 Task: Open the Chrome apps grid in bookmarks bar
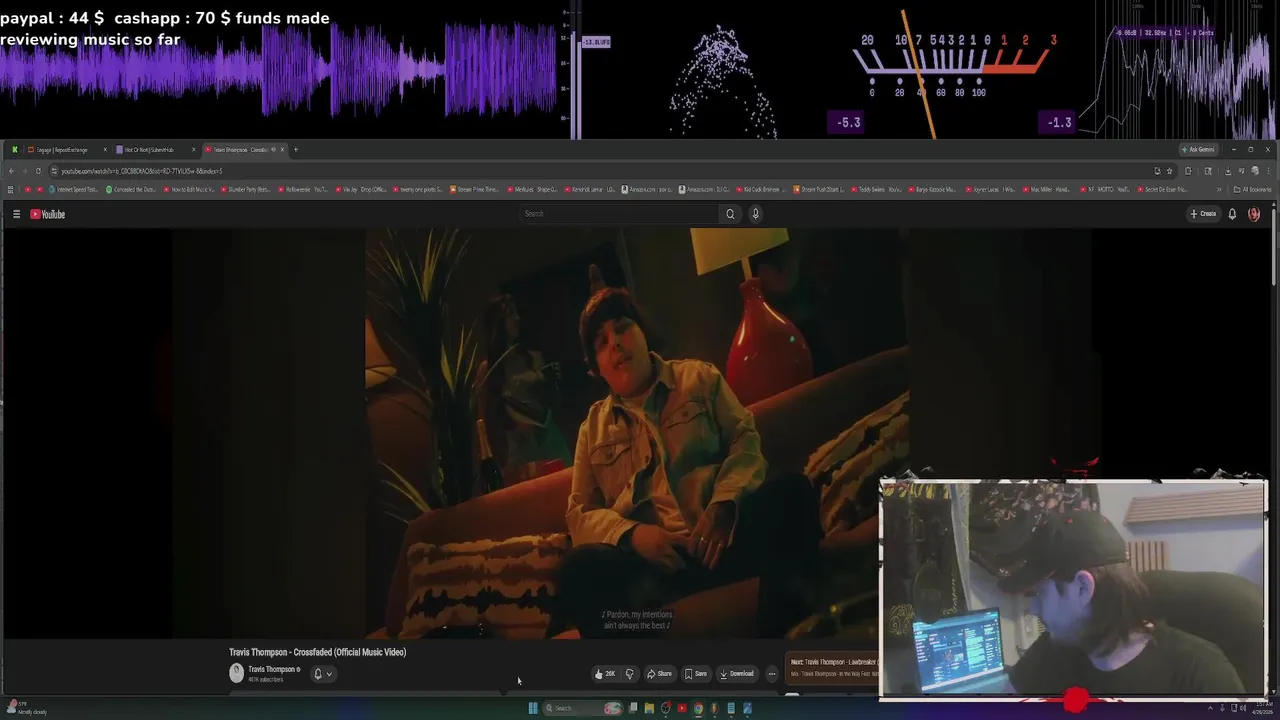(11, 189)
